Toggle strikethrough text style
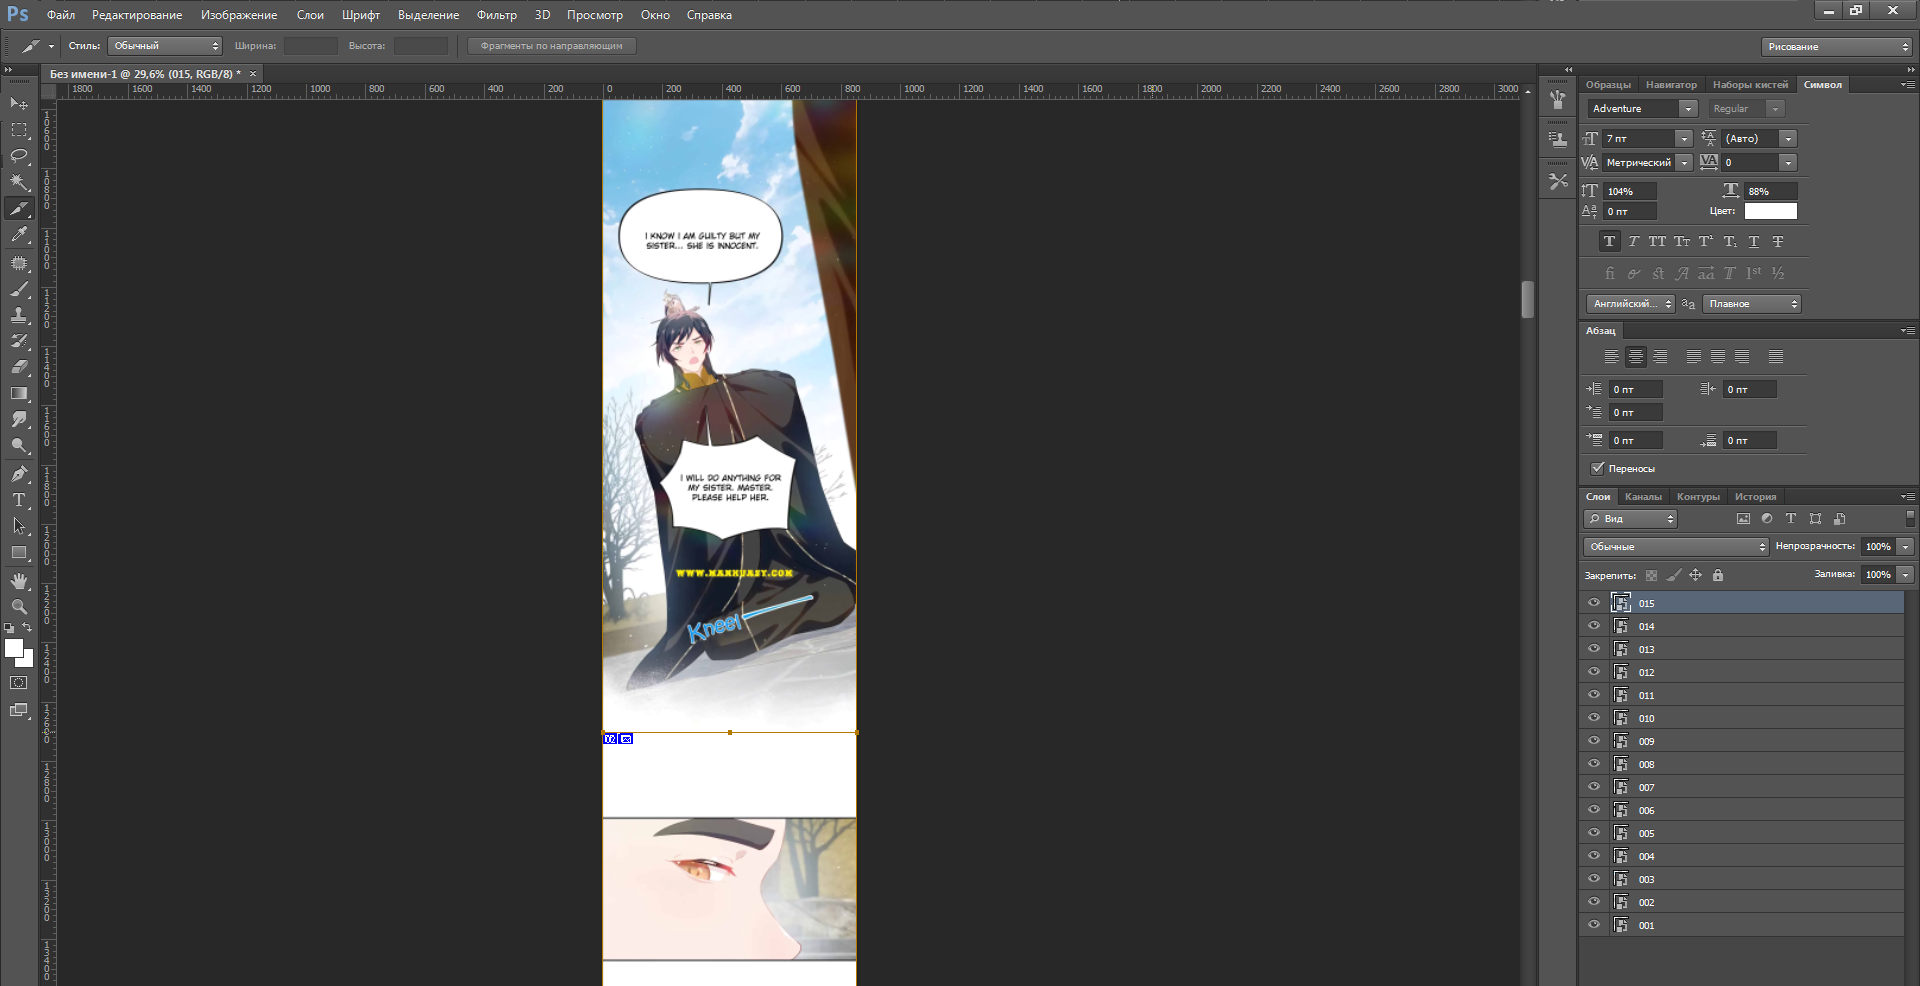The image size is (1920, 986). 1778,241
